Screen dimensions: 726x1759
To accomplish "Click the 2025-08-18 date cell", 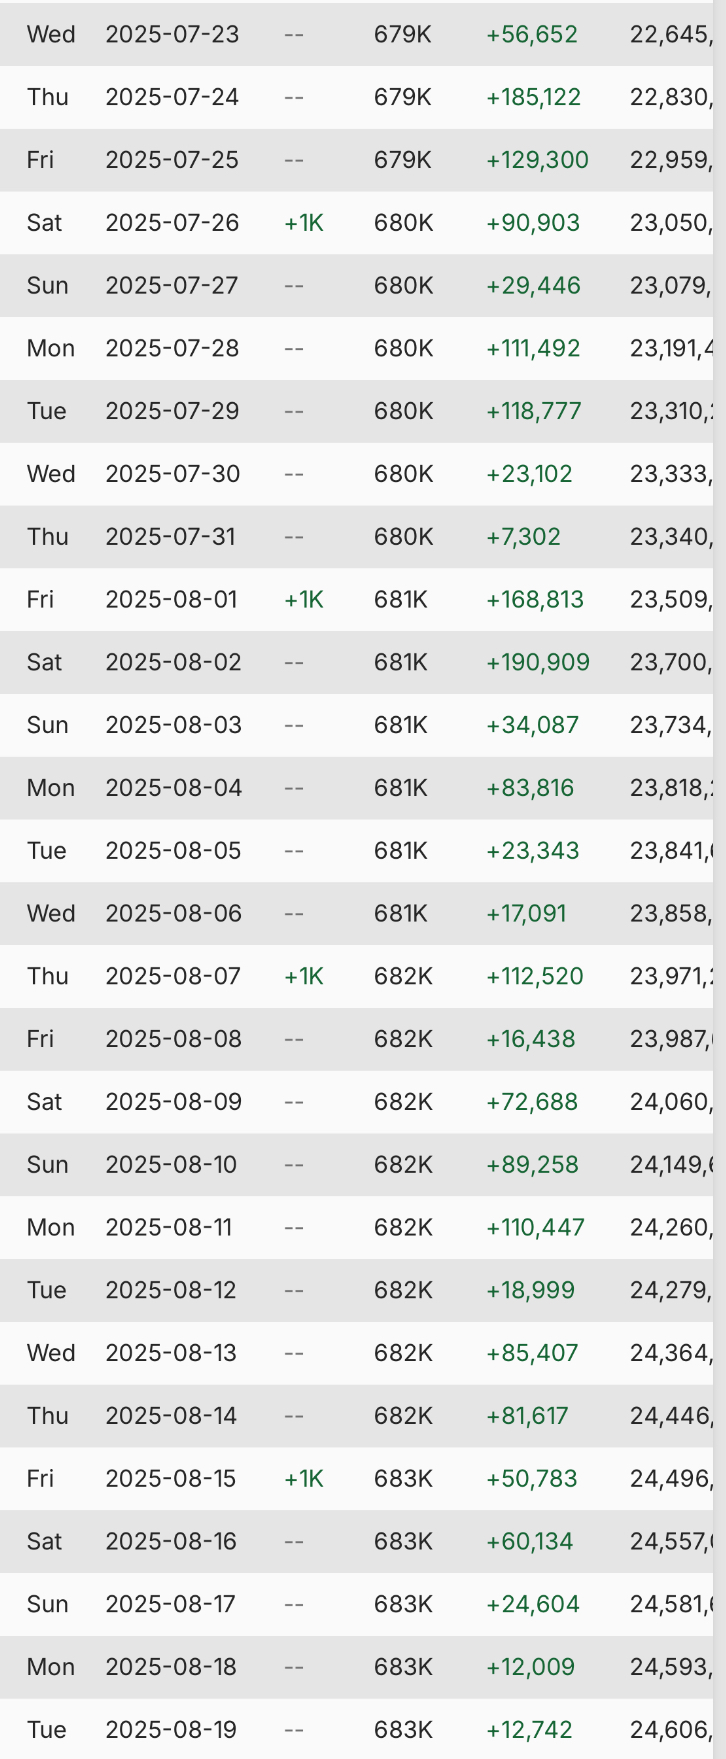I will pos(171,1667).
